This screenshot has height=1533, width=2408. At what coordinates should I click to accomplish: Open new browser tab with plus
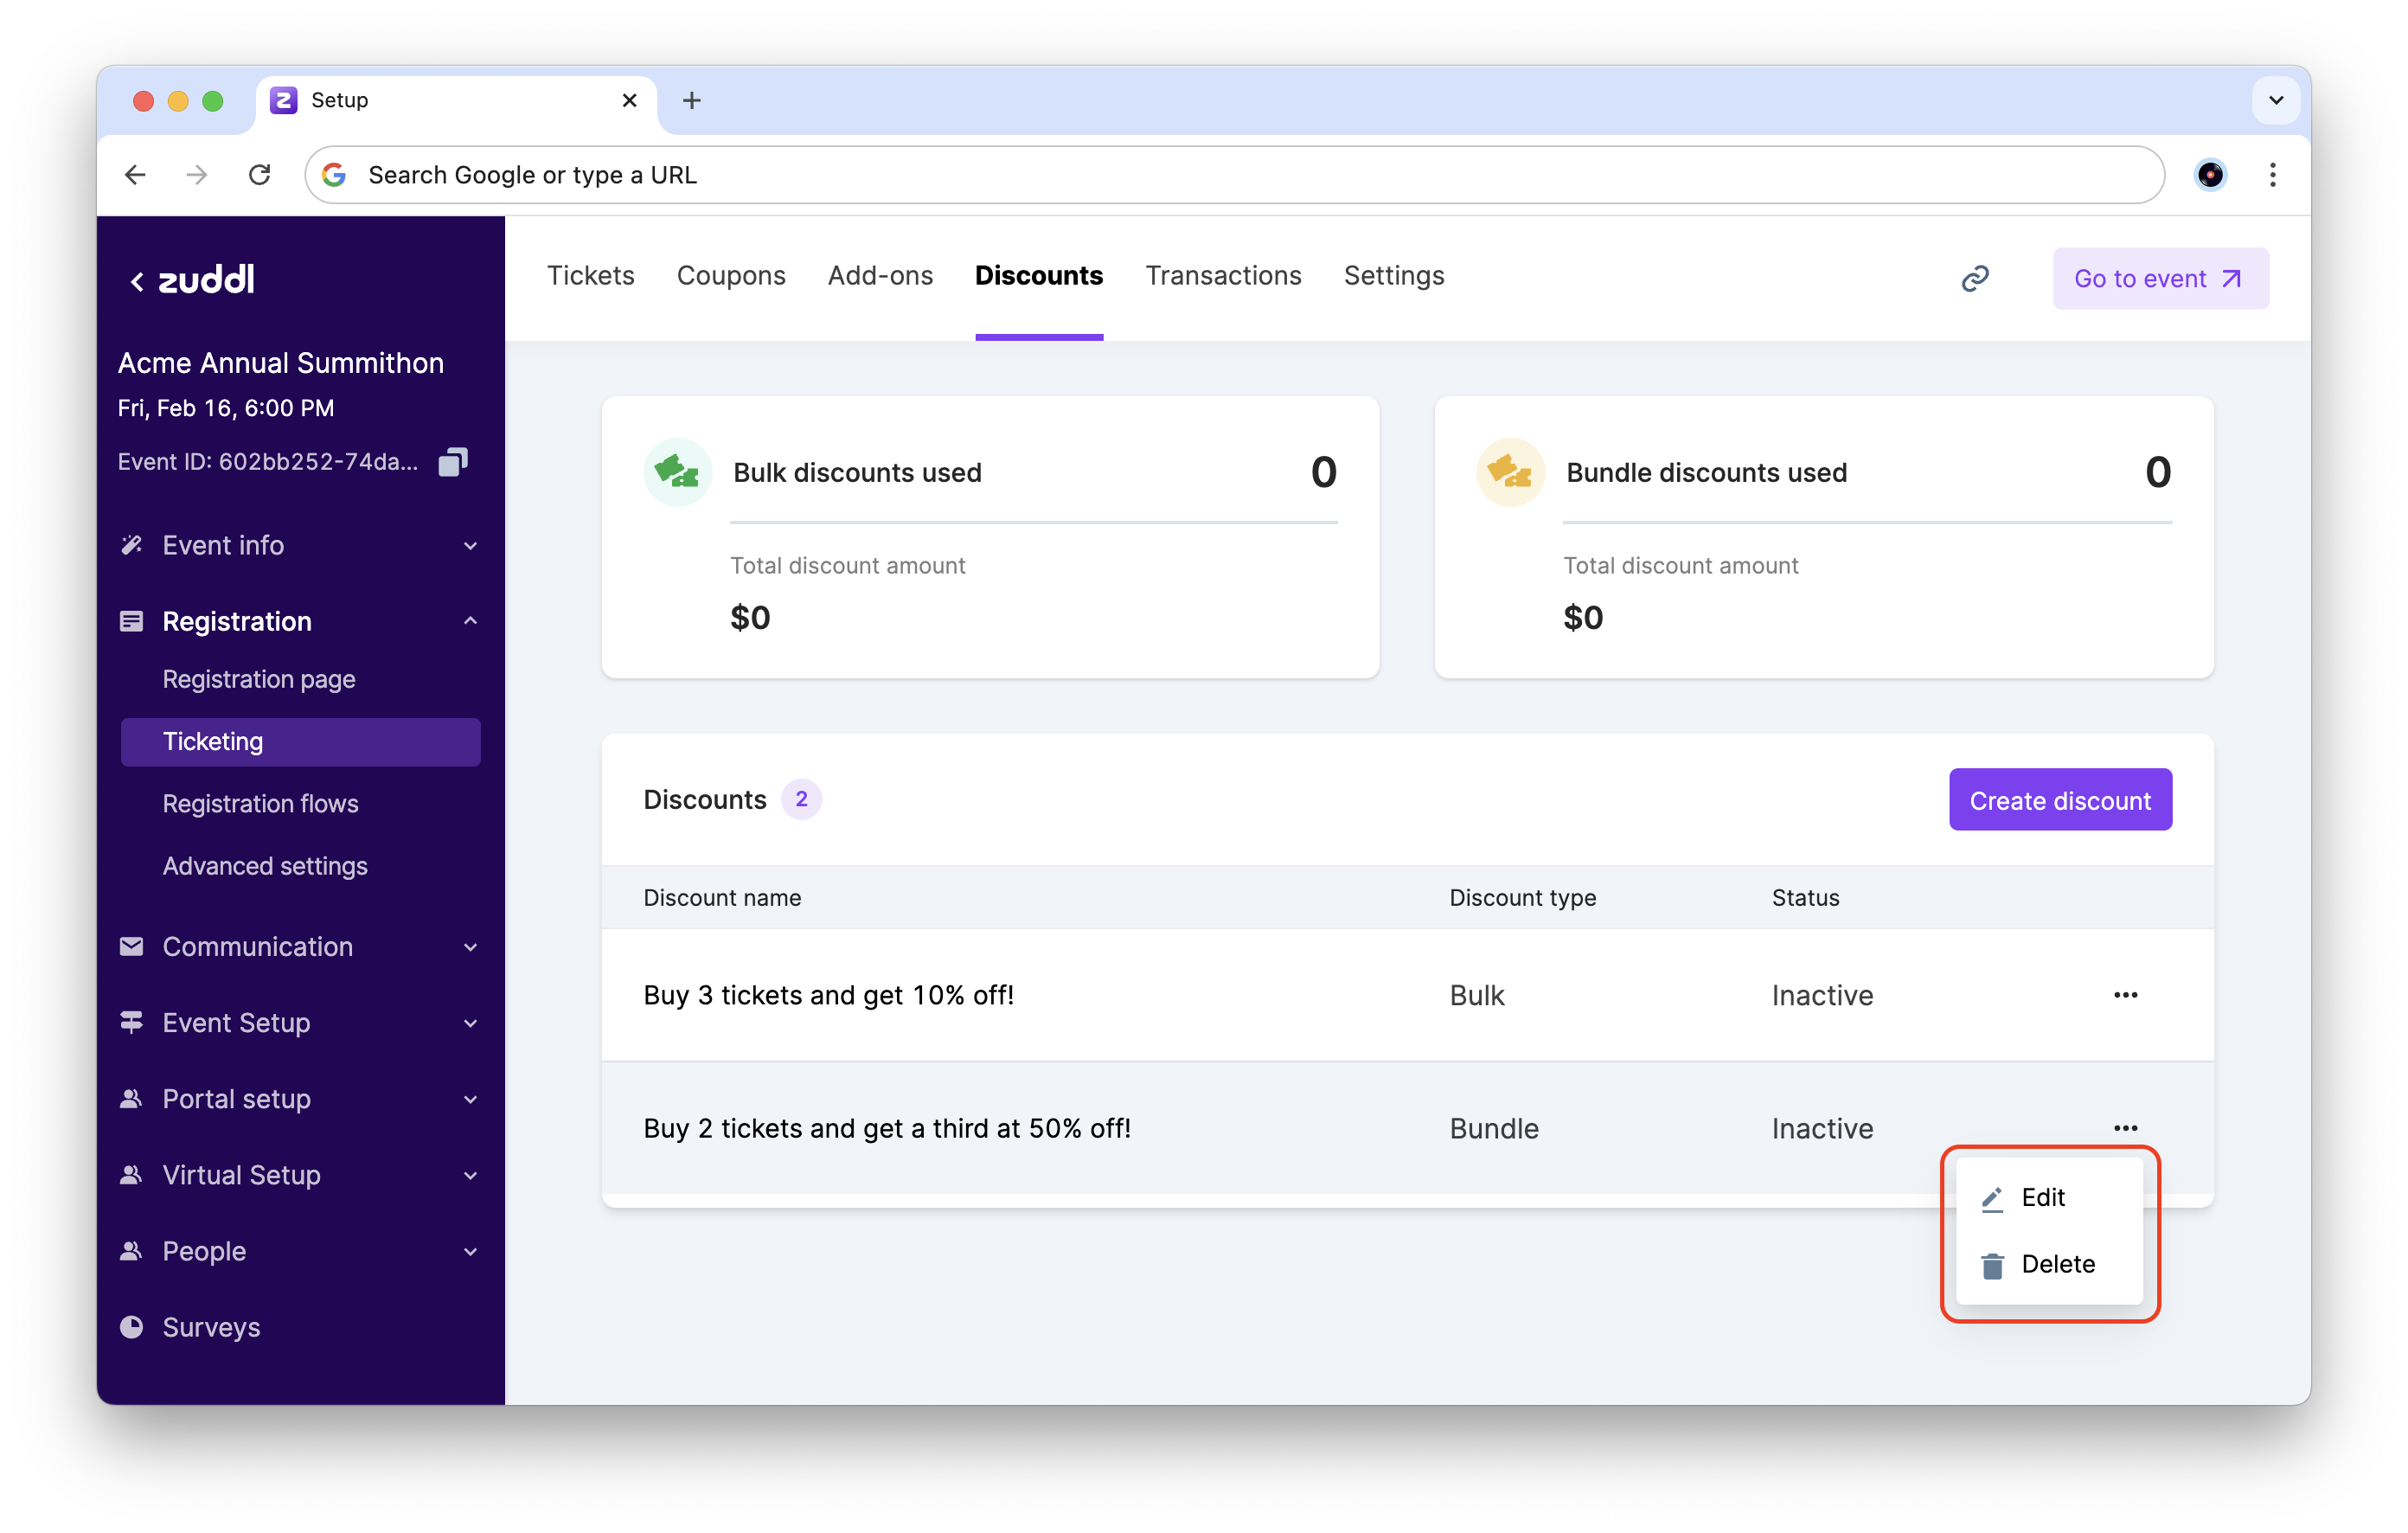point(691,100)
